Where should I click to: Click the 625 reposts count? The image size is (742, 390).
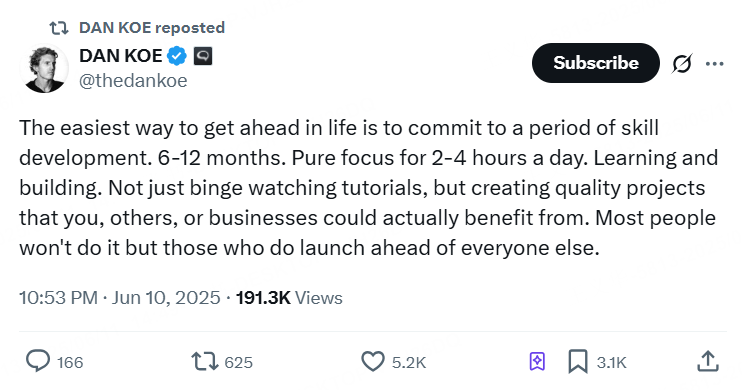tap(238, 363)
